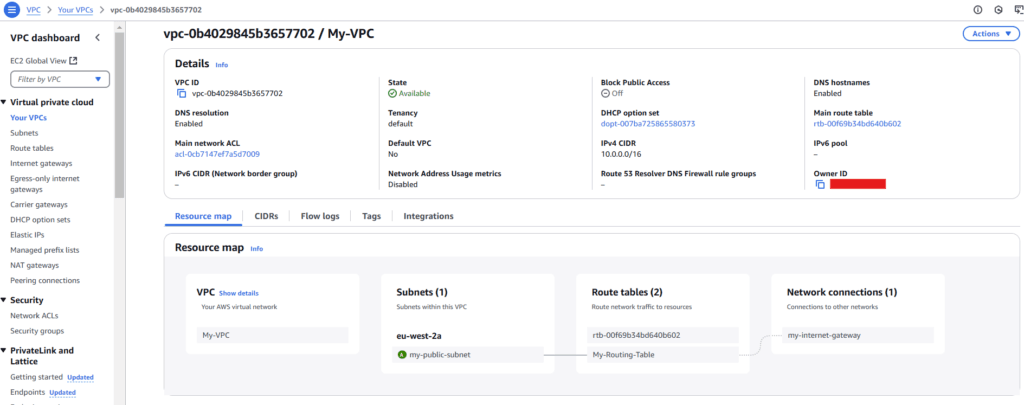This screenshot has height=405, width=1024.
Task: Go to DHCP option sets in sidebar
Action: (40, 220)
